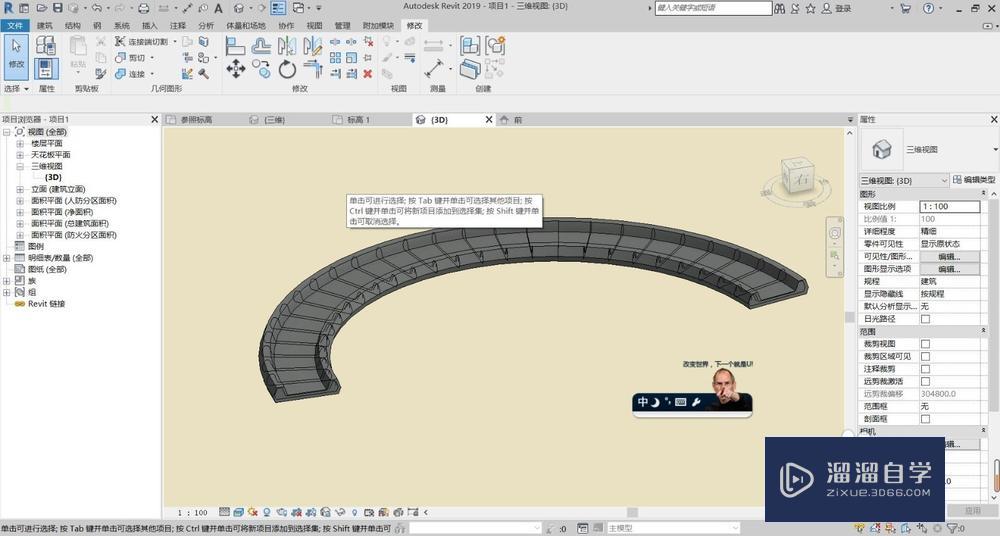This screenshot has height=536, width=1000.
Task: Click the Create Assembly tool
Action: point(470,45)
